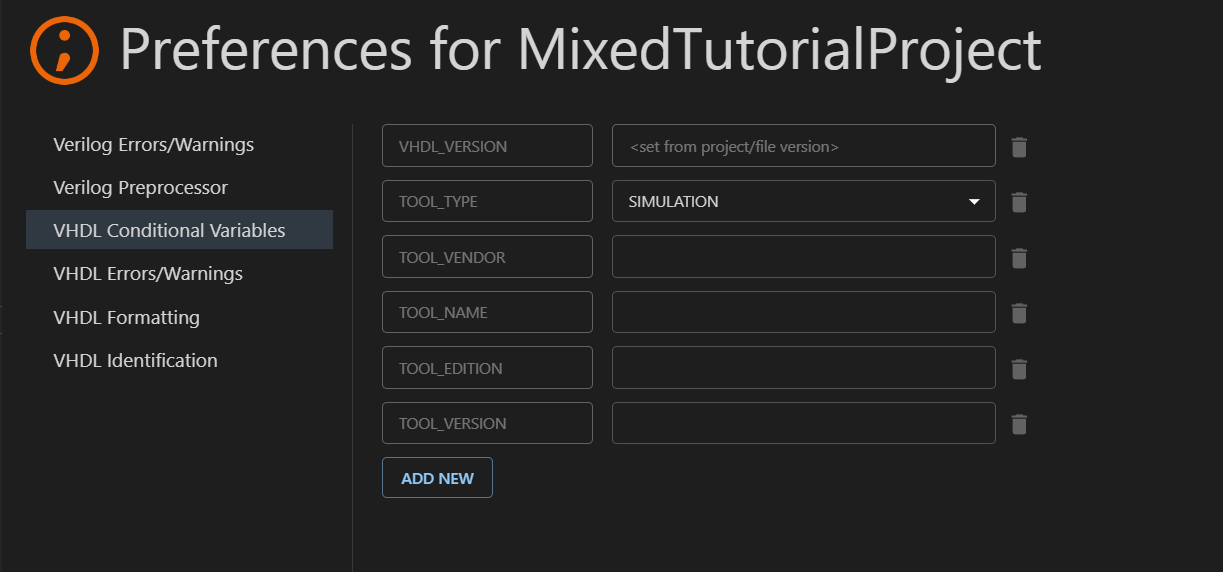The height and width of the screenshot is (572, 1223).
Task: Delete the TOOL_TYPE variable row
Action: point(1019,202)
